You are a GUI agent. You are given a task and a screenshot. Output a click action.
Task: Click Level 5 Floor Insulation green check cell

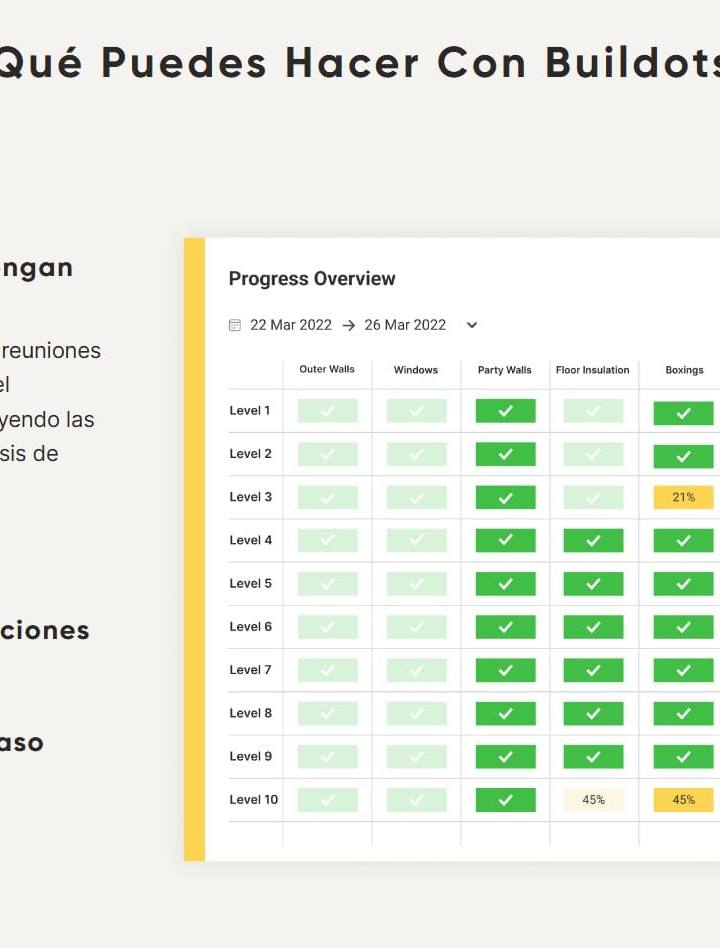tap(593, 584)
